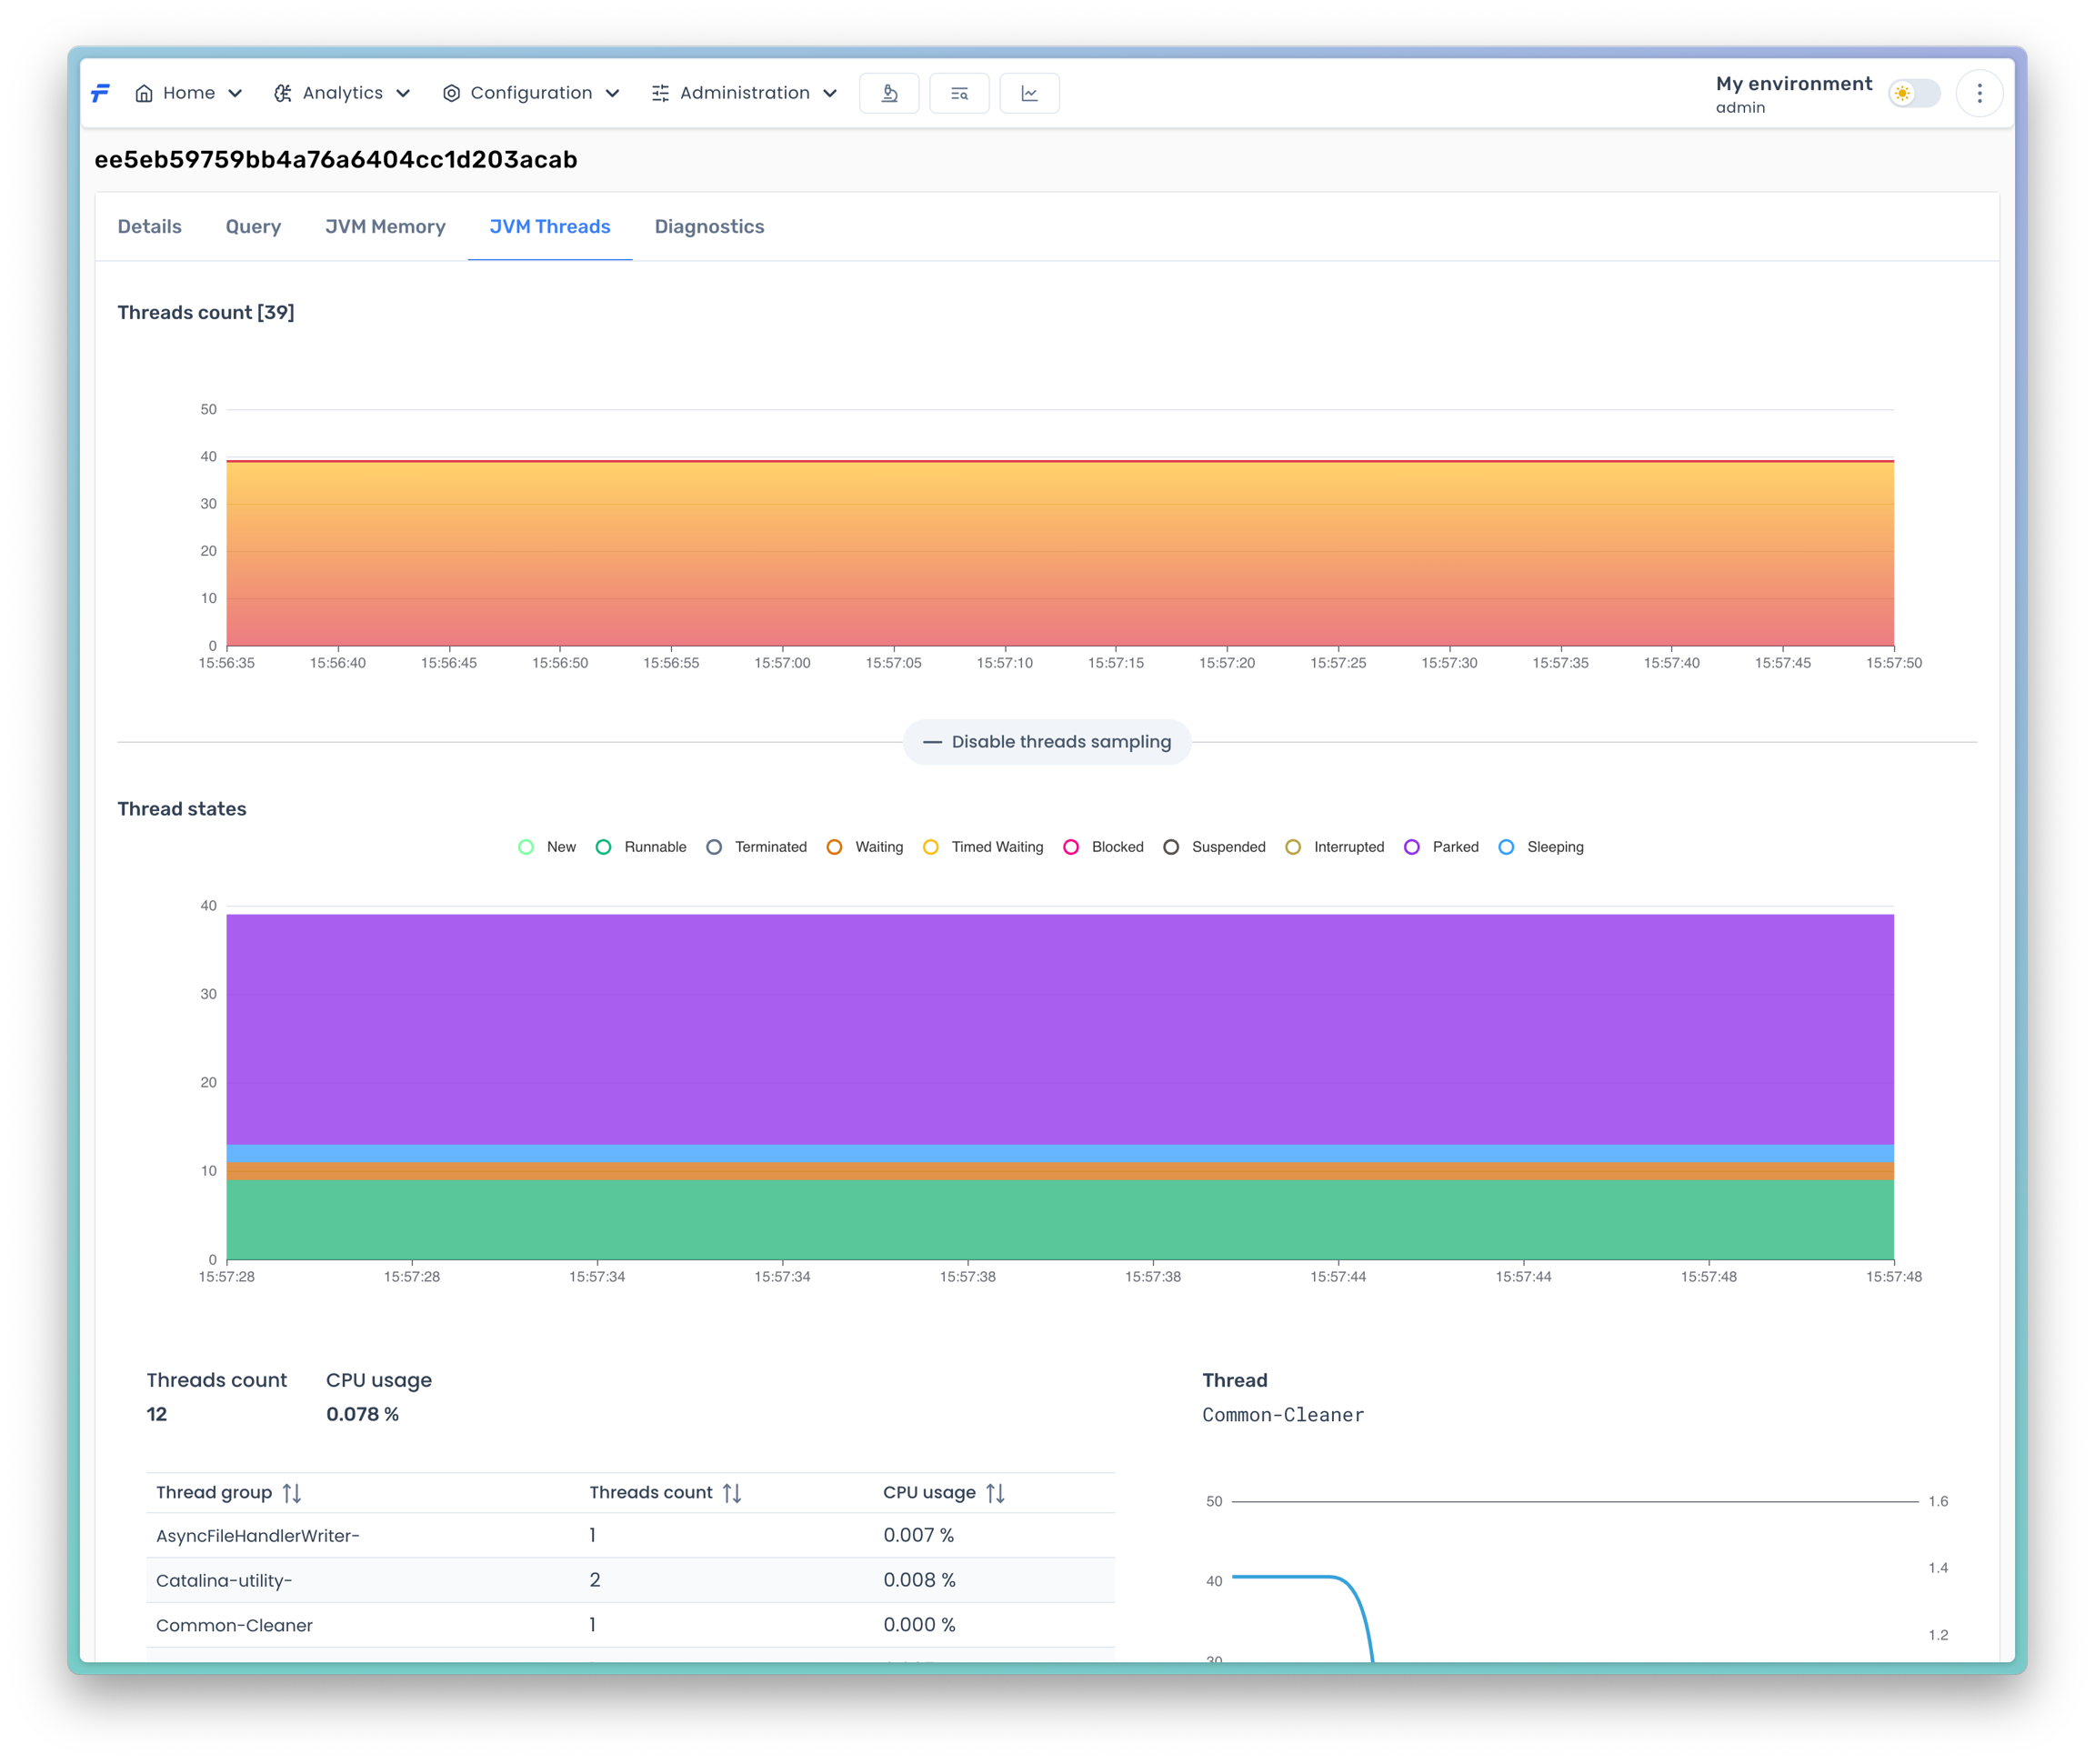Sort by Thread group column arrows

(292, 1493)
